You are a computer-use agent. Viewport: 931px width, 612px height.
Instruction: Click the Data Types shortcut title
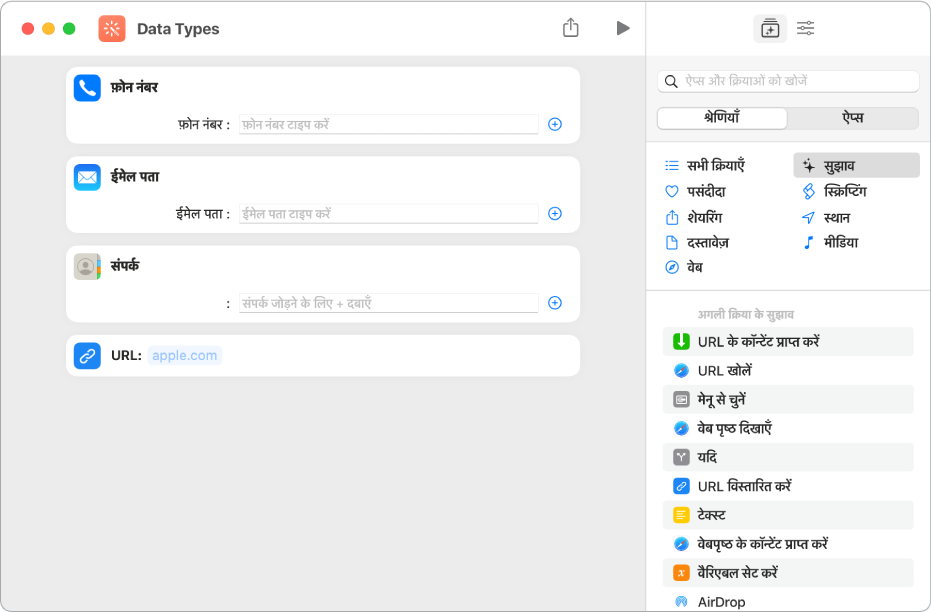(178, 28)
